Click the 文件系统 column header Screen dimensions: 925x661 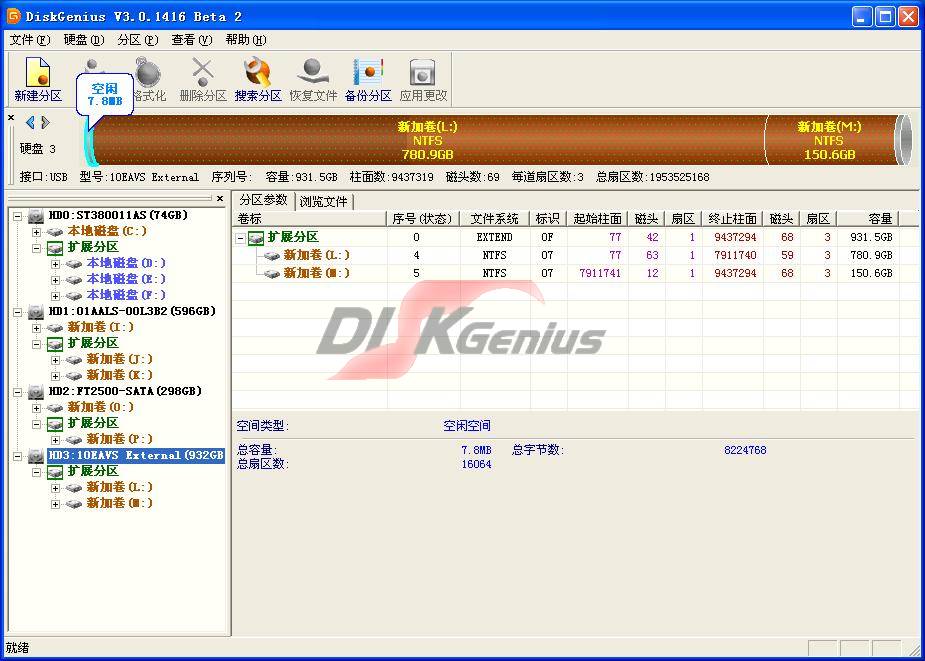tap(494, 219)
